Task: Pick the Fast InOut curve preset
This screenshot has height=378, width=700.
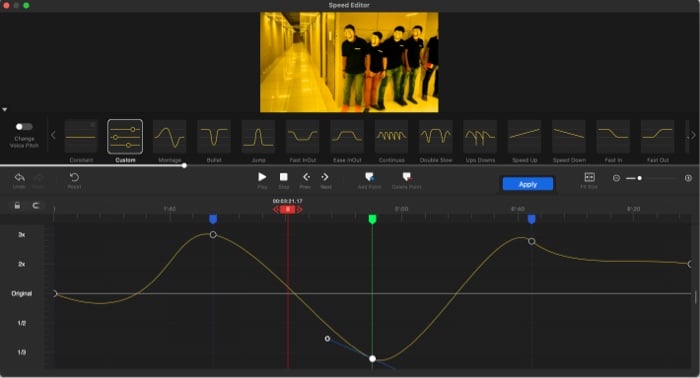Action: (x=303, y=137)
